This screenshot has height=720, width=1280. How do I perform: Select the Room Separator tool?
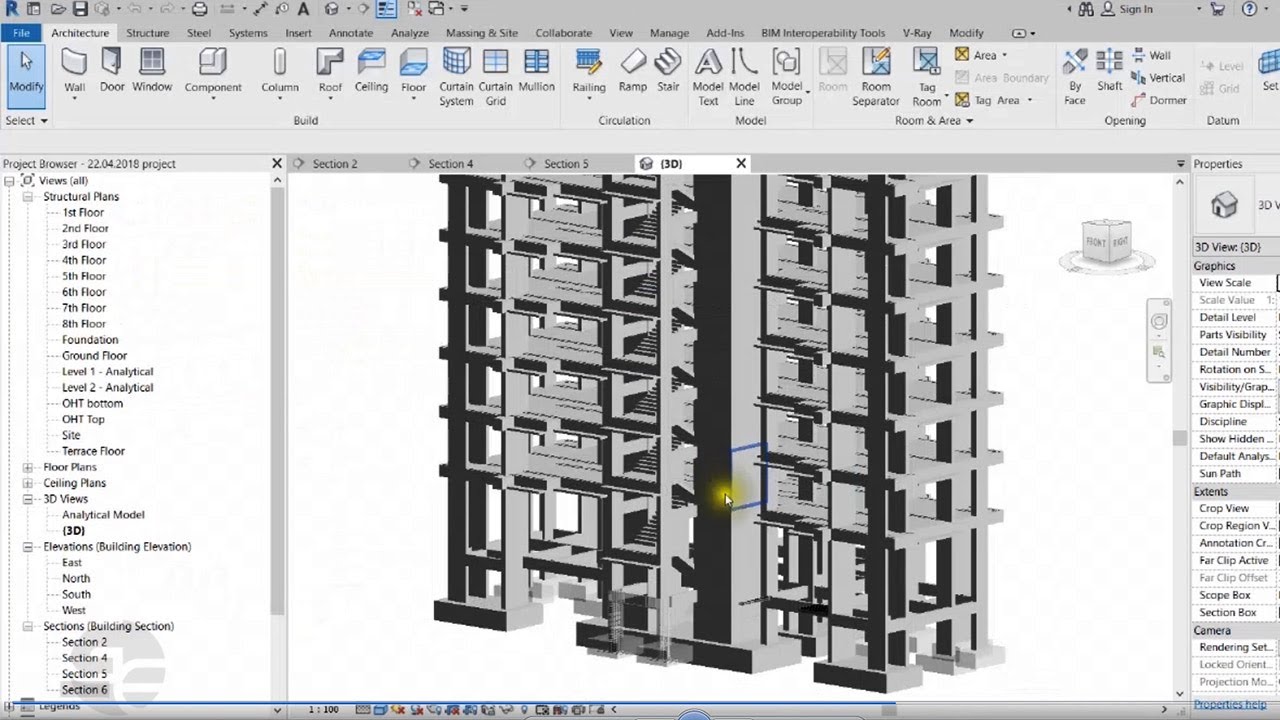(x=876, y=77)
